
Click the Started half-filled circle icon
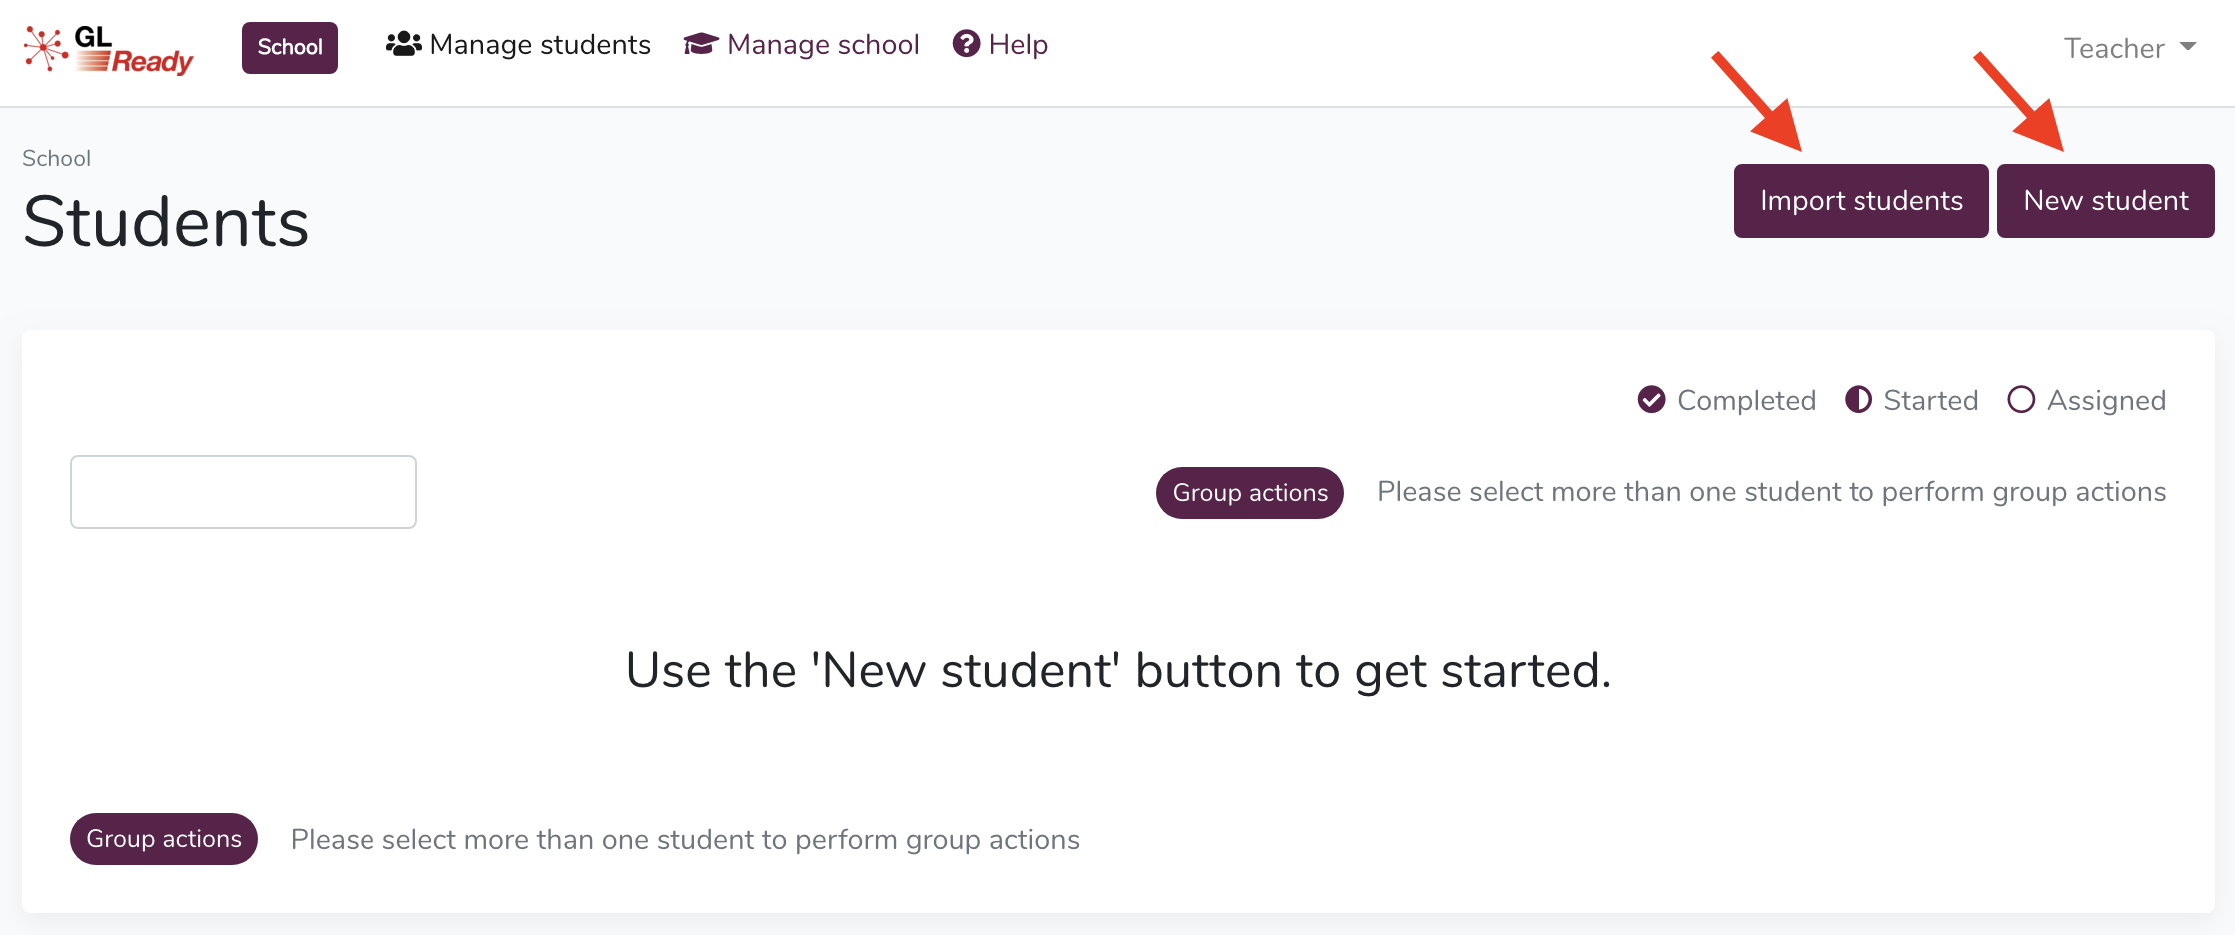(x=1858, y=400)
